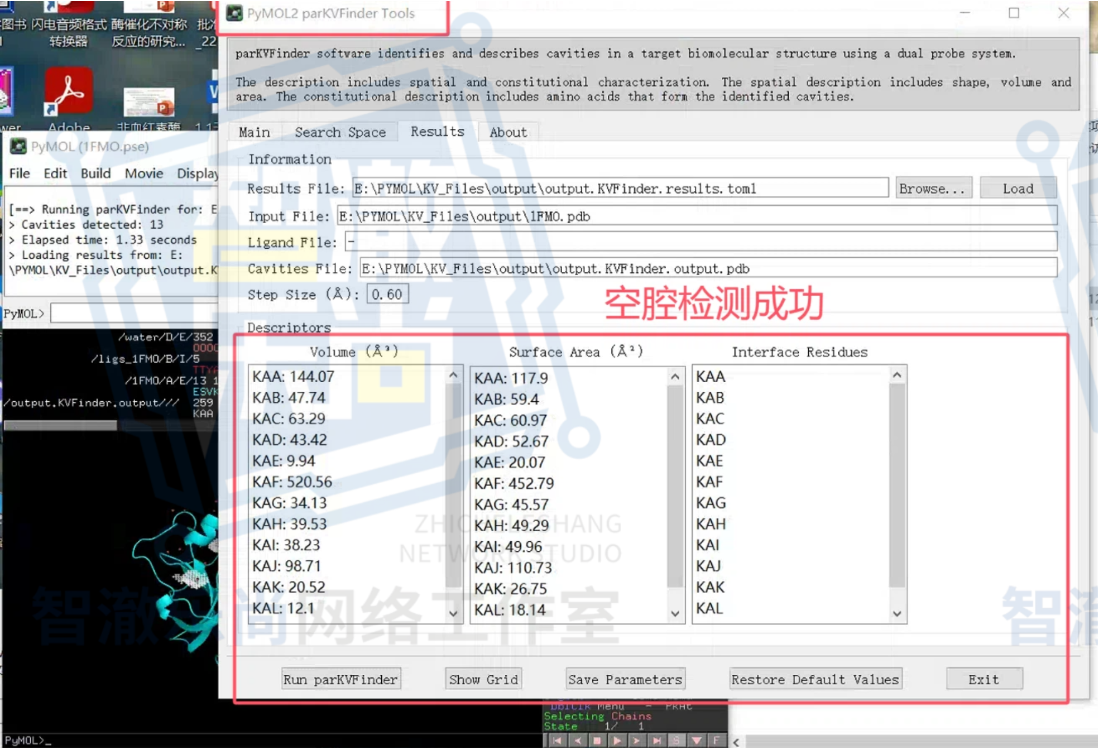Select KAK: 26.75 in Surface Area list
The image size is (1098, 748).
coord(510,588)
